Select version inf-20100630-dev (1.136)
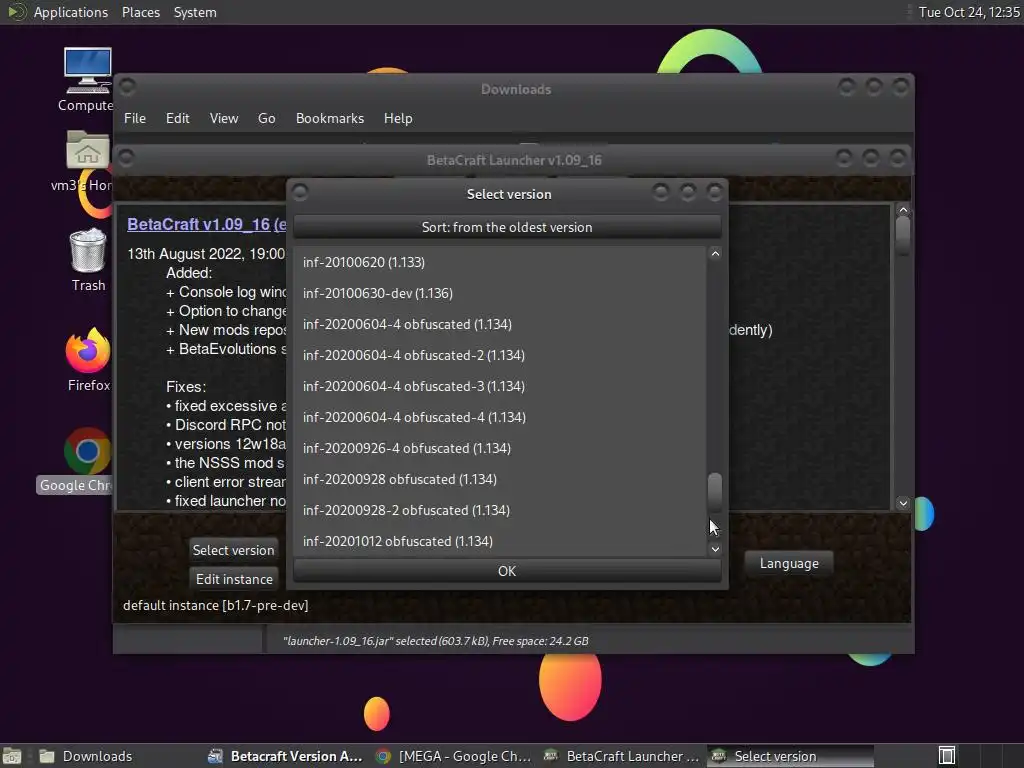Viewport: 1024px width, 768px height. click(x=500, y=293)
